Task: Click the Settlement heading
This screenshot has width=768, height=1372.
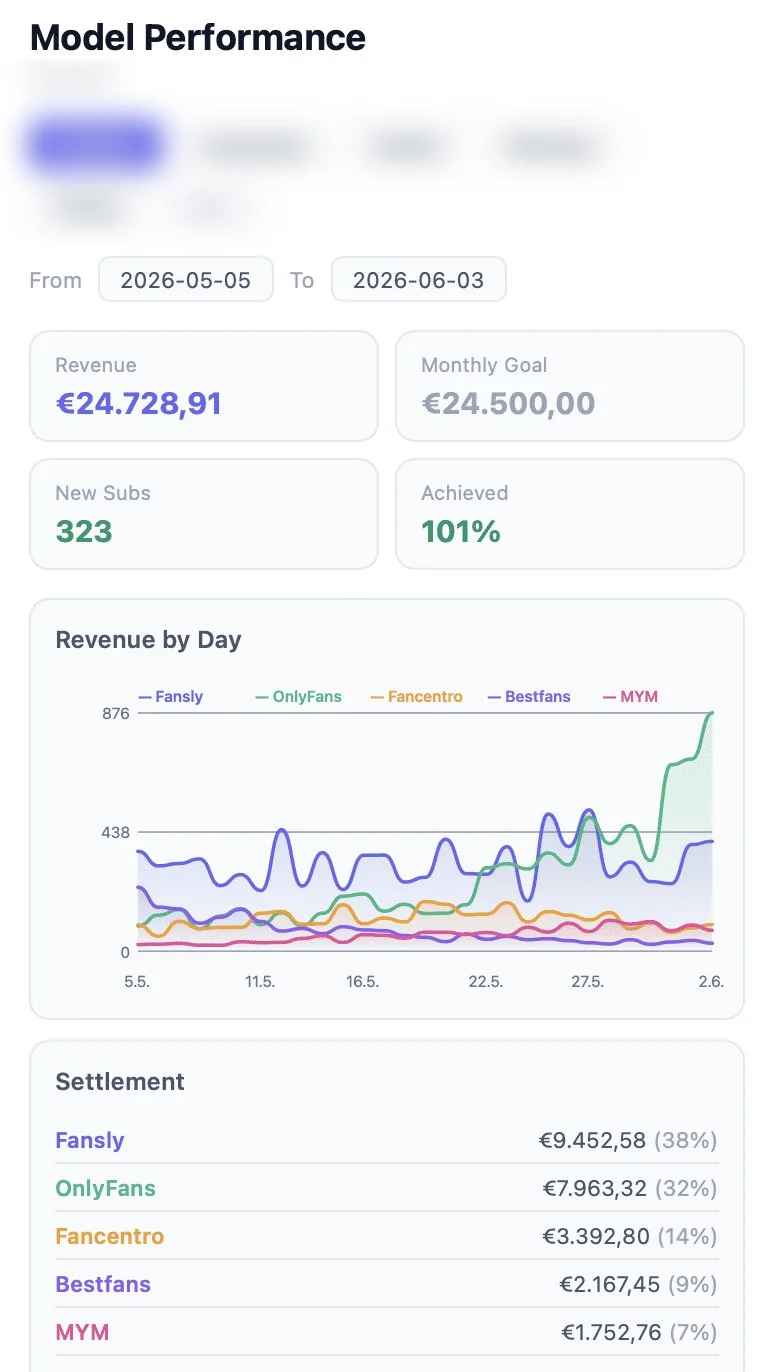Action: click(120, 1082)
